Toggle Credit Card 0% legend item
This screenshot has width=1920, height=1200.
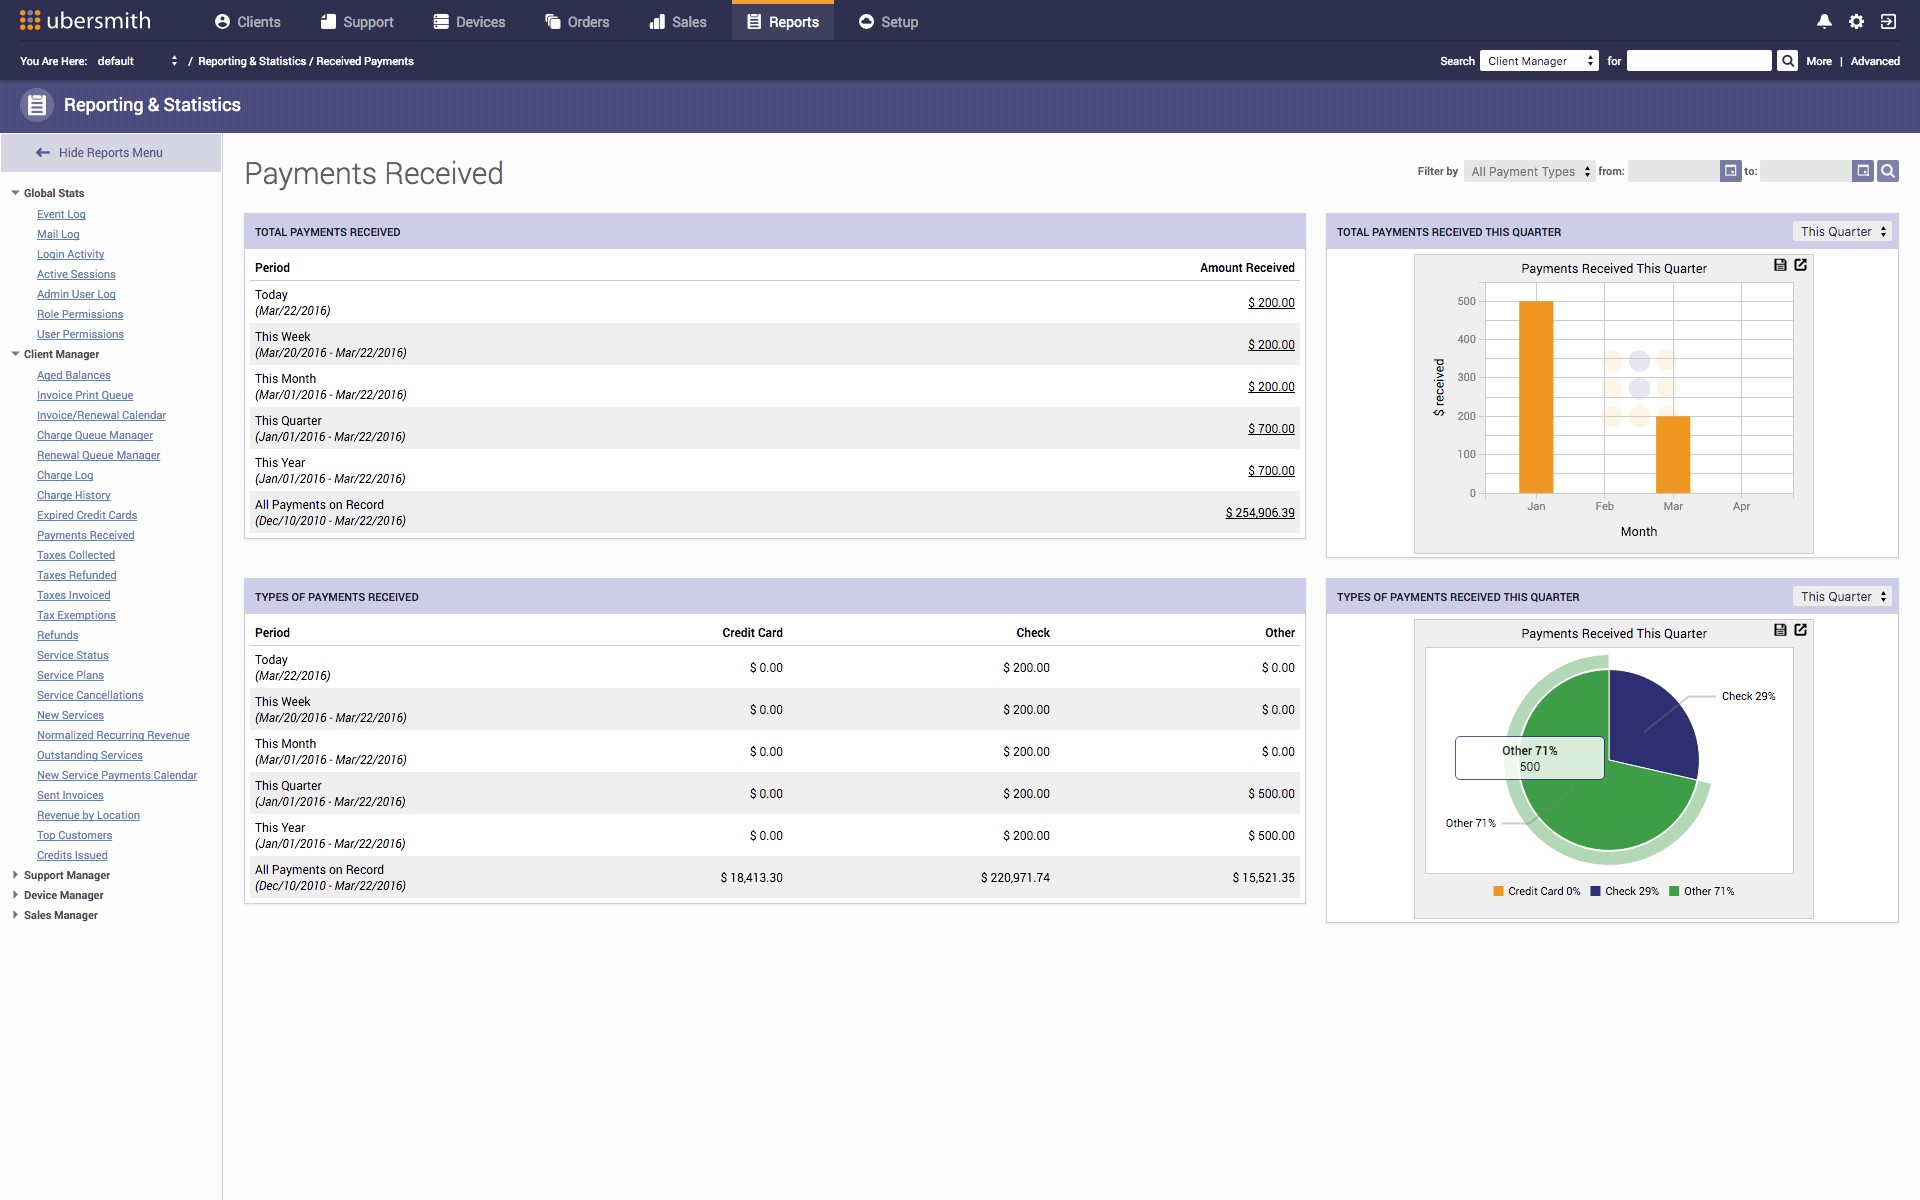click(1536, 891)
